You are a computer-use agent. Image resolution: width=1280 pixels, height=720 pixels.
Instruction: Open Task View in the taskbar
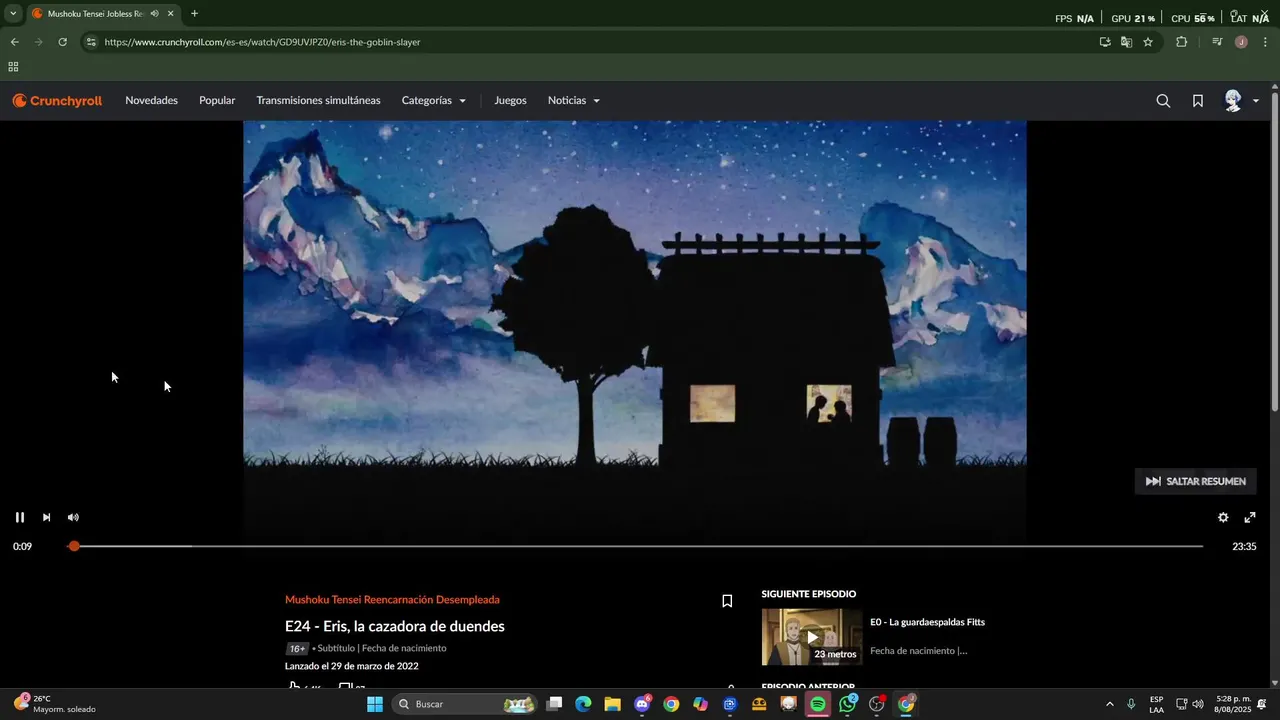tap(554, 704)
